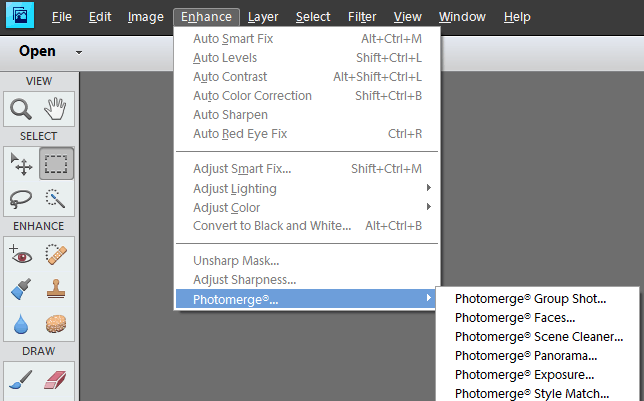Select the Zoom tool
Viewport: 644px width, 401px height.
click(20, 108)
